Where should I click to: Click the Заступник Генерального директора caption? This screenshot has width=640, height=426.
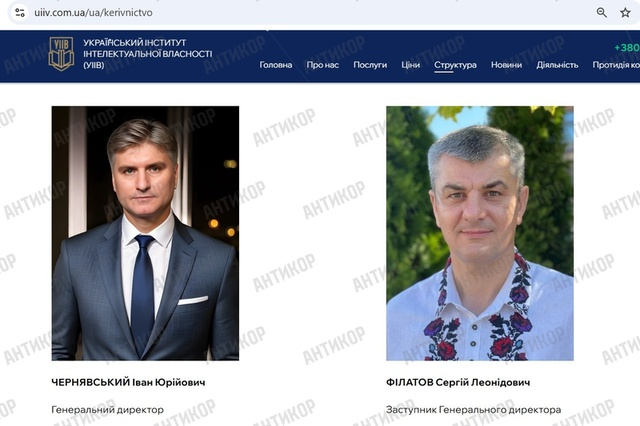click(x=473, y=410)
